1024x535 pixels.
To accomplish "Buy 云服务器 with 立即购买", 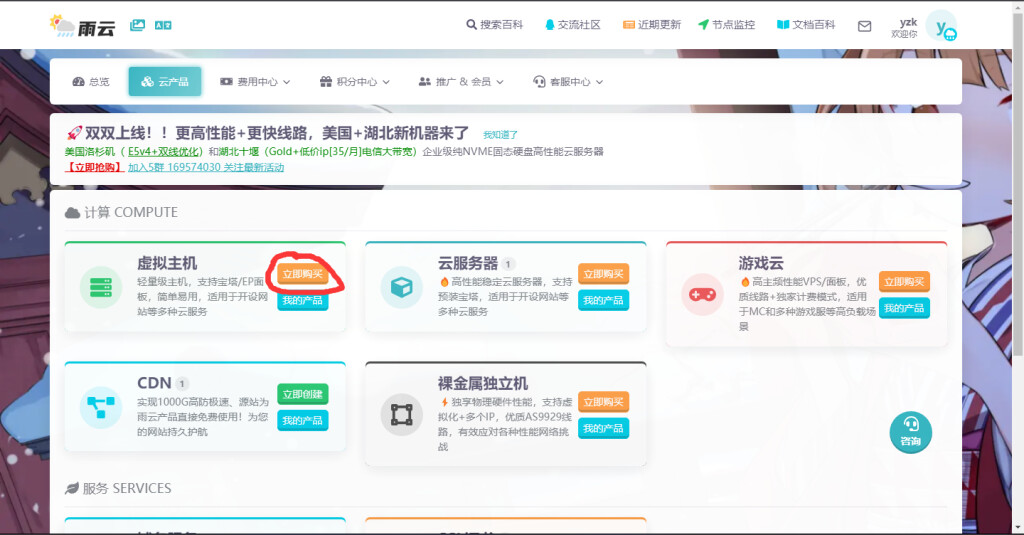I will 603,274.
